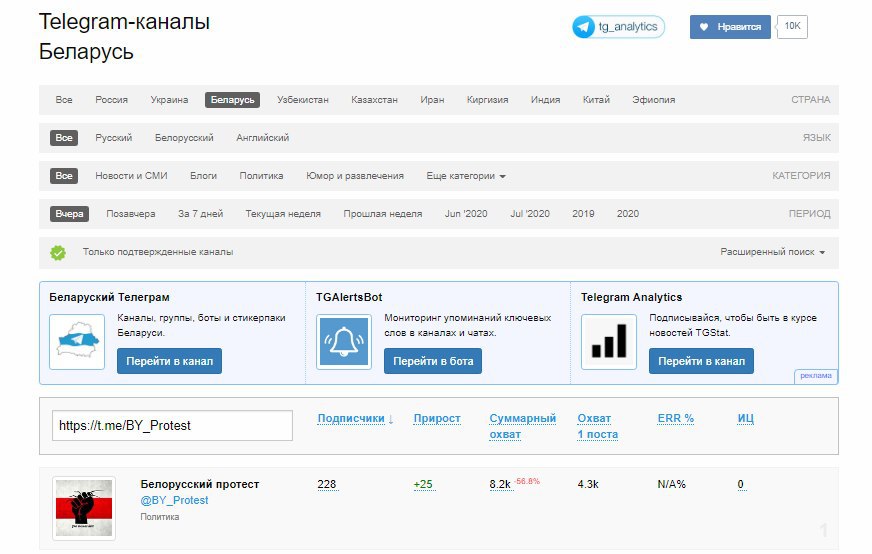
Task: Sort by ИЦ column
Action: point(745,418)
